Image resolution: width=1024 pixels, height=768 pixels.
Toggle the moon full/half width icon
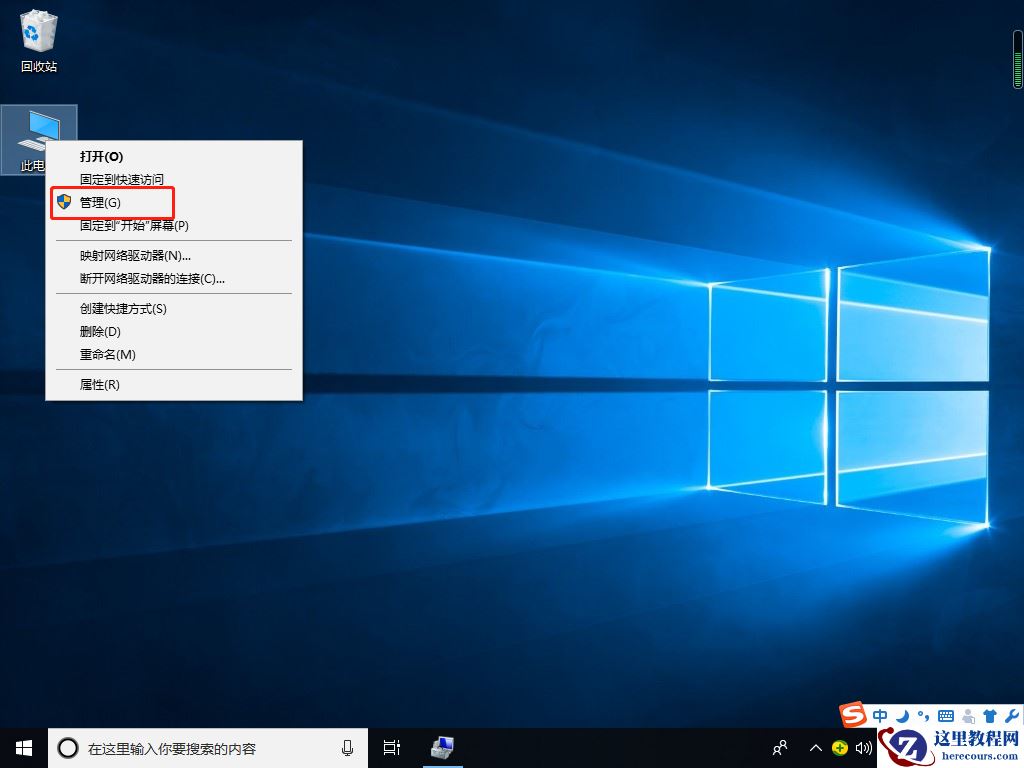[x=902, y=715]
